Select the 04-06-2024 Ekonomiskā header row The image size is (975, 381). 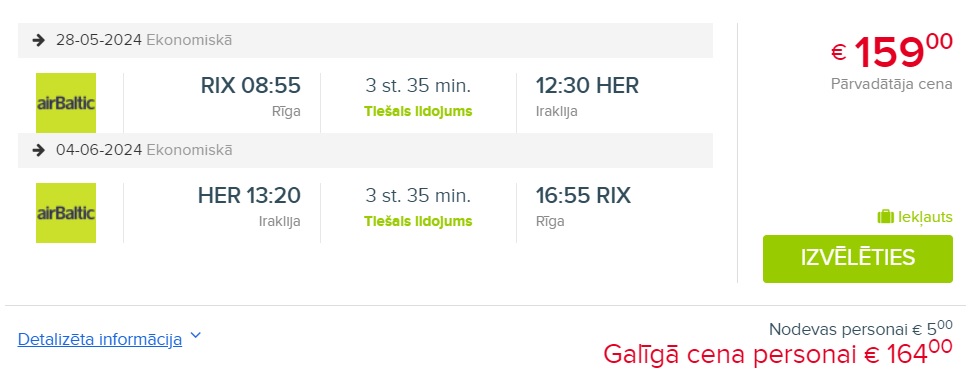pos(365,150)
